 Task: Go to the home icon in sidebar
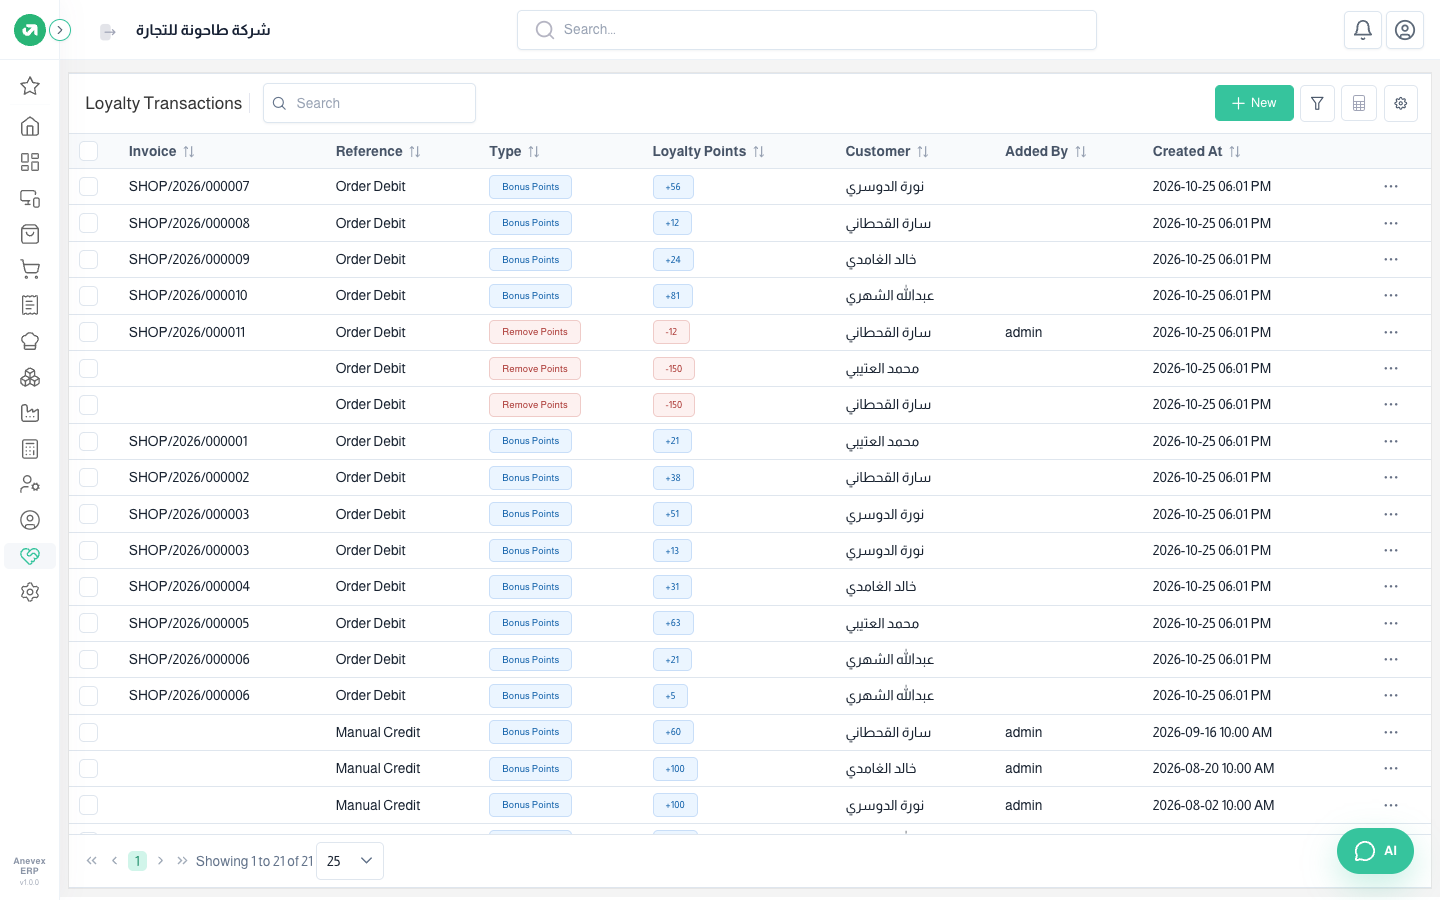point(30,126)
